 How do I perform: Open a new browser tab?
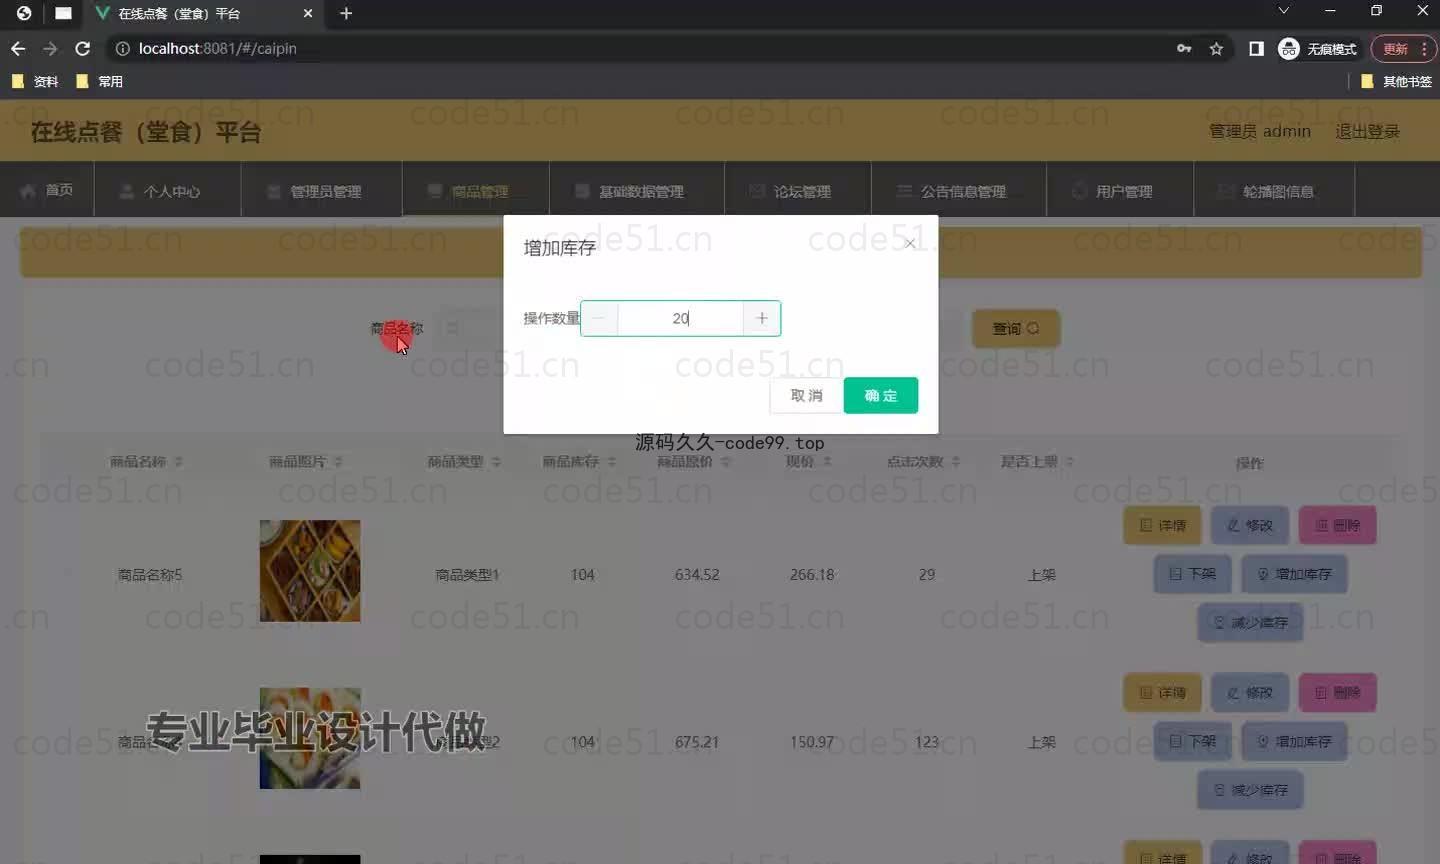[x=346, y=13]
